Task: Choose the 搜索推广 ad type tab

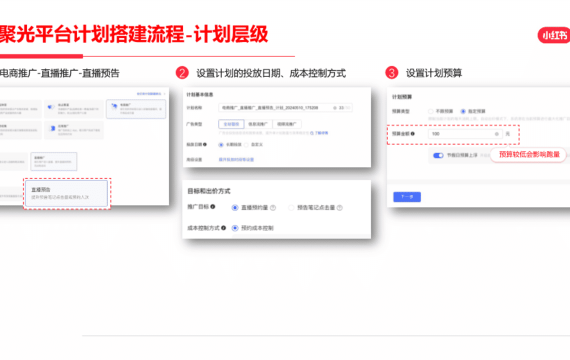Action: coord(287,124)
